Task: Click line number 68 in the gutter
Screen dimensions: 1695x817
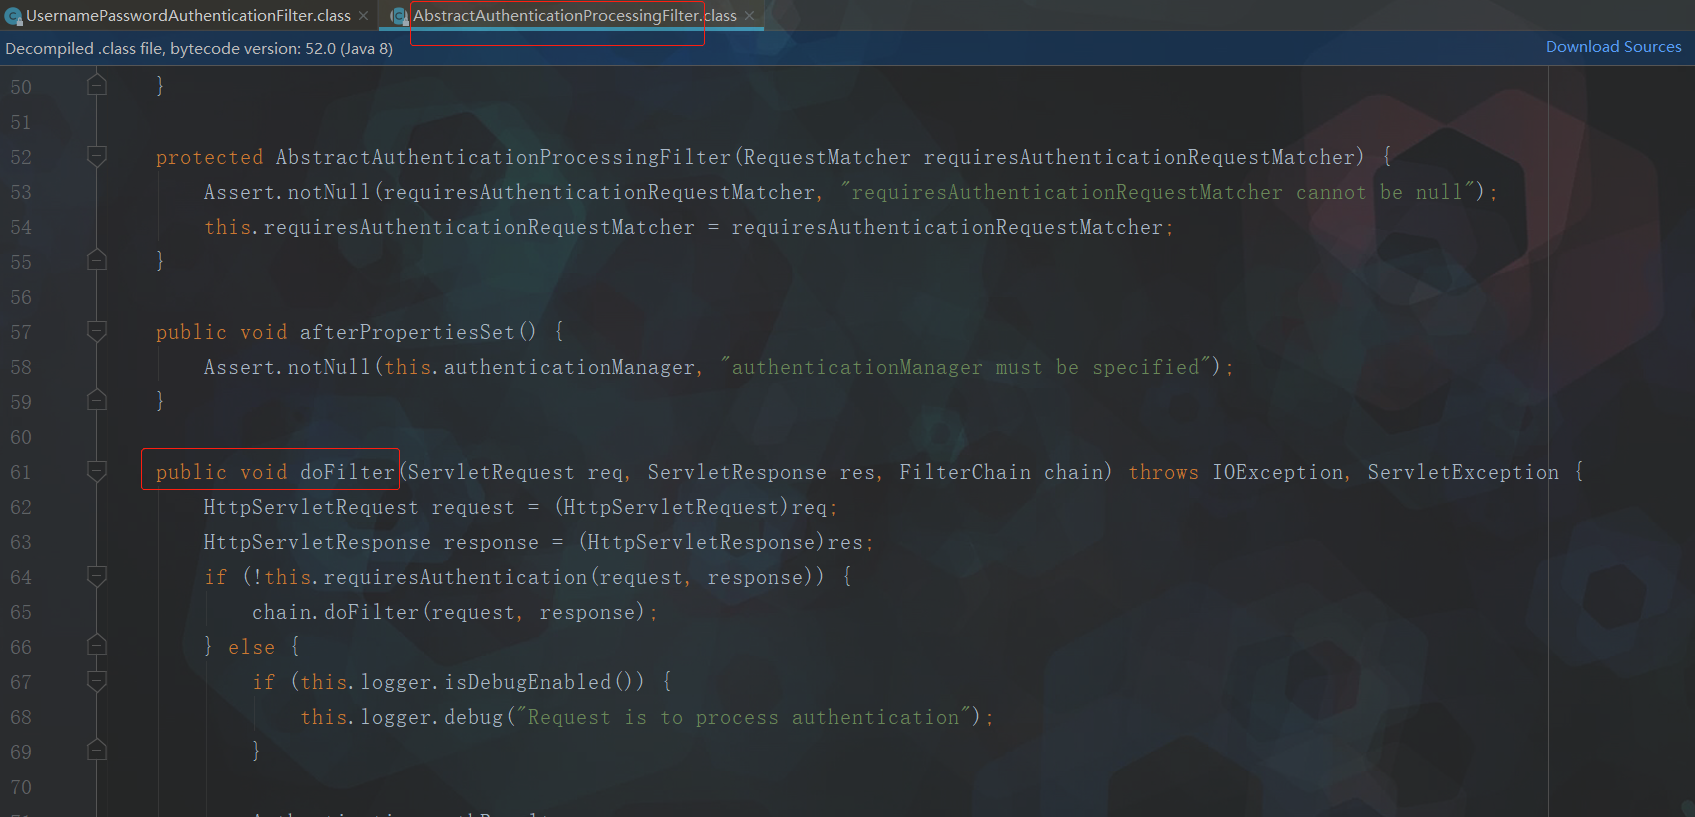Action: click(21, 717)
